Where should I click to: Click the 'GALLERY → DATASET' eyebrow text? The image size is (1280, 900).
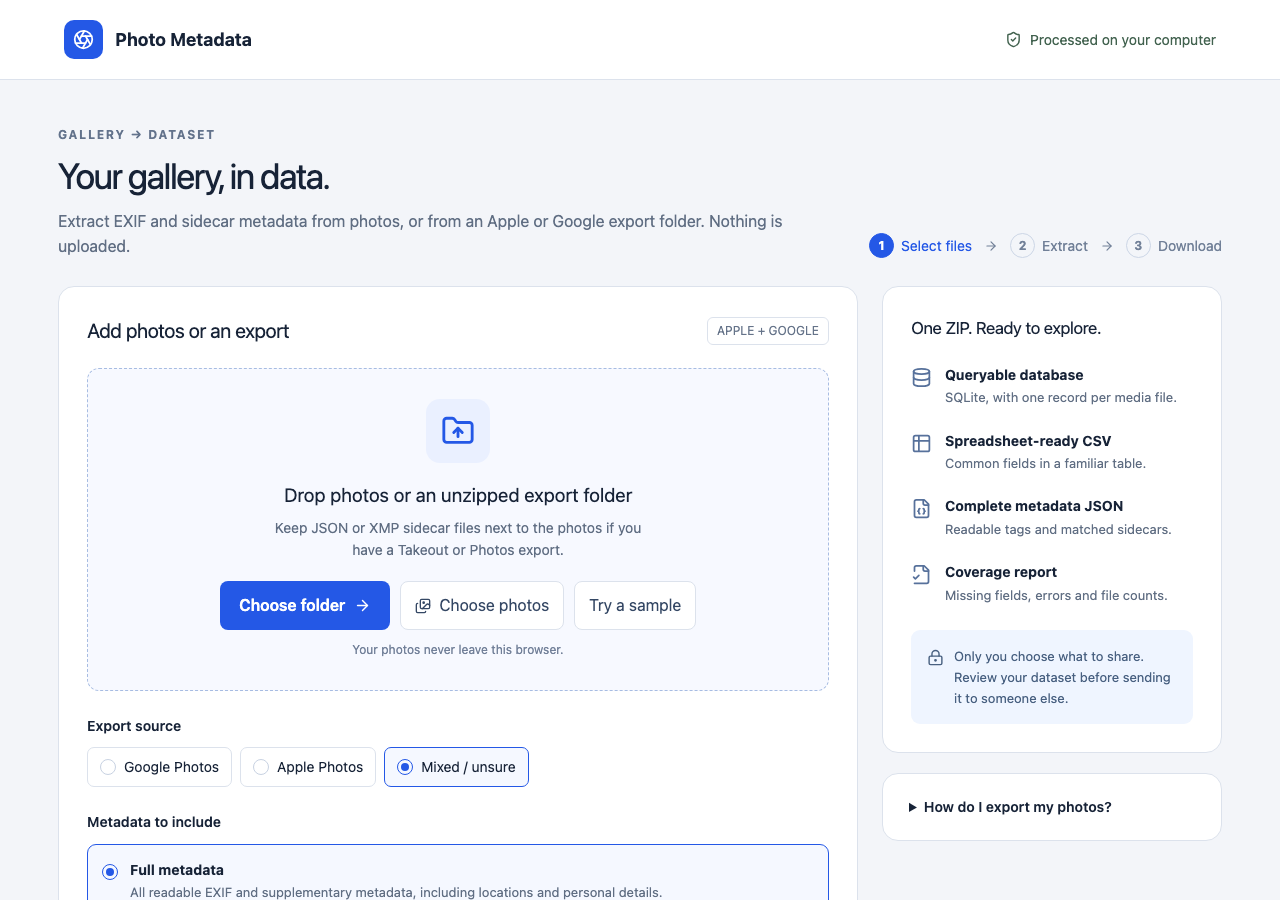137,134
